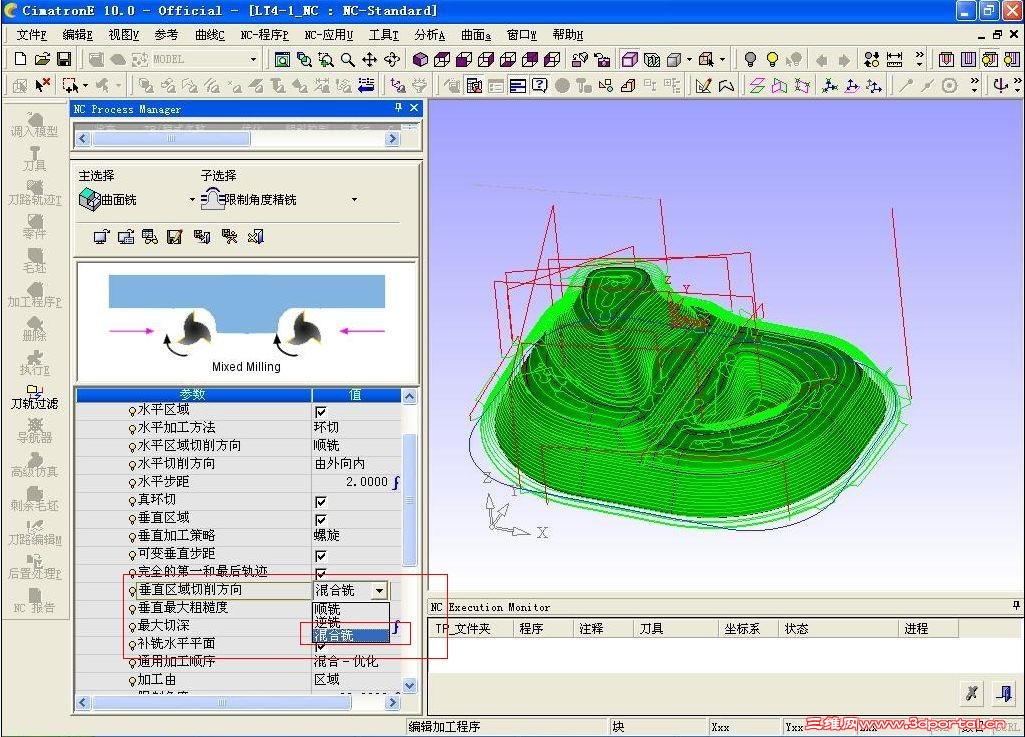Open the 曲线C menu
Viewport: 1025px width, 737px height.
click(210, 35)
